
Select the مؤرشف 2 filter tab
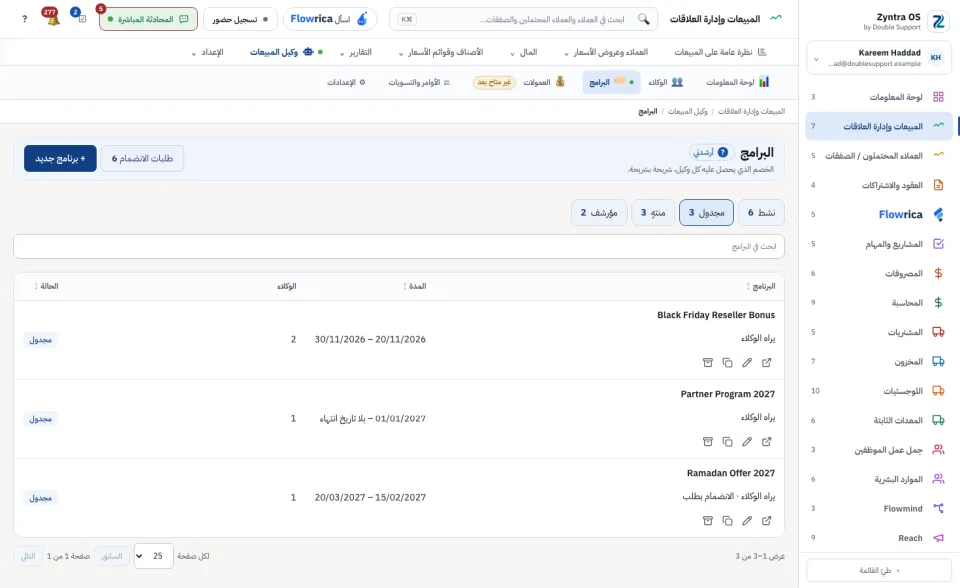(599, 213)
